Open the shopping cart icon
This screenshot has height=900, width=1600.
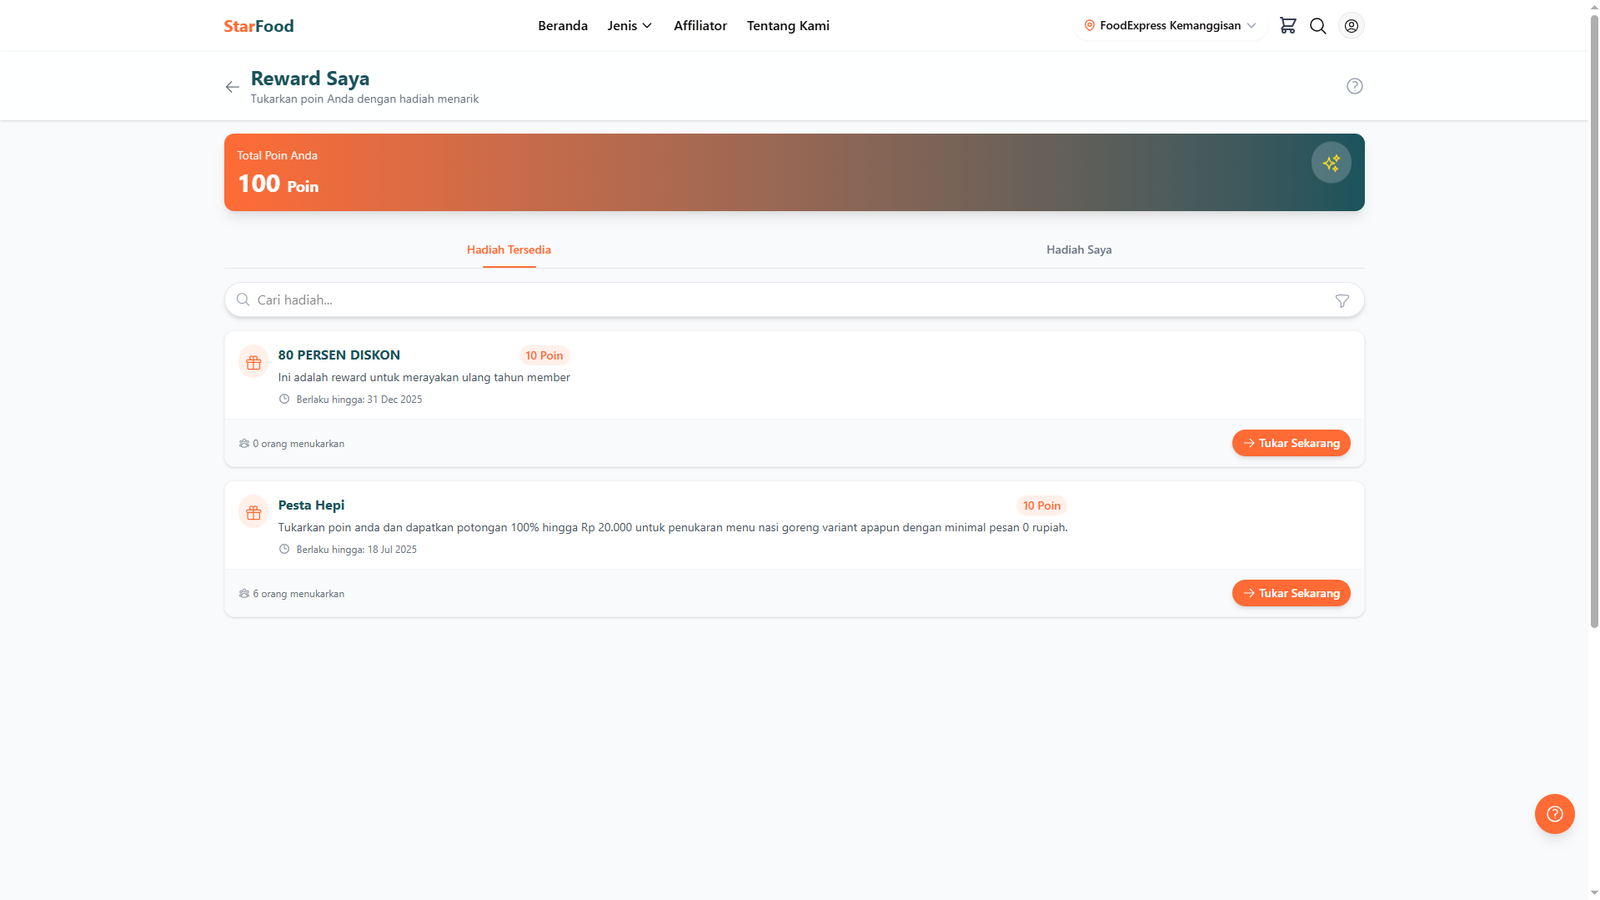(1287, 26)
